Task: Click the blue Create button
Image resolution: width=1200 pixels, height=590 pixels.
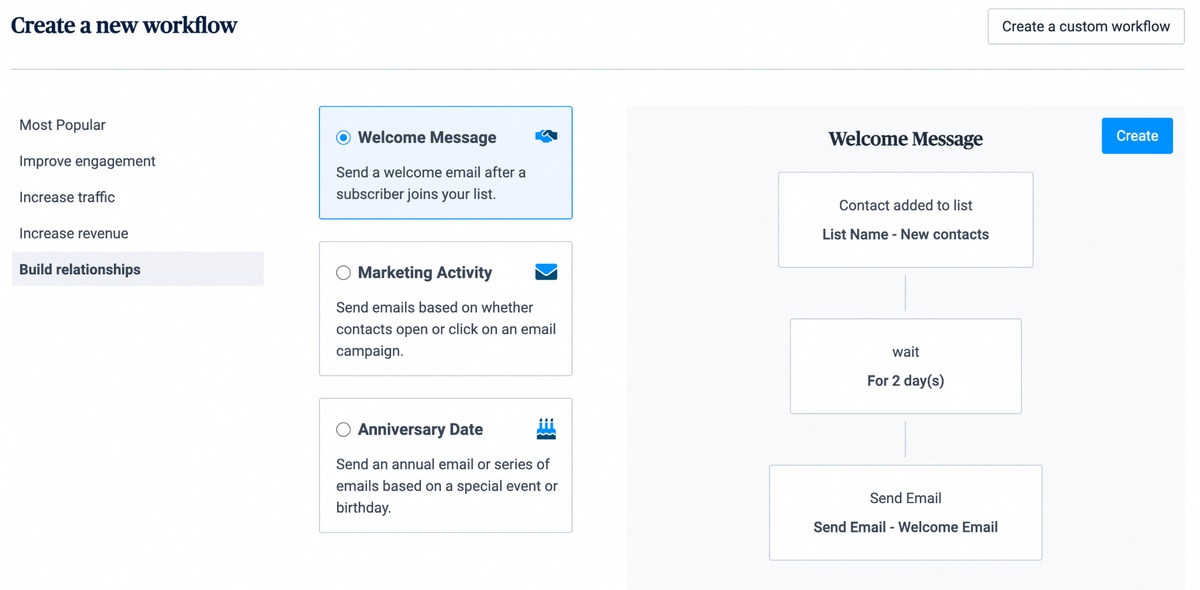Action: coord(1137,135)
